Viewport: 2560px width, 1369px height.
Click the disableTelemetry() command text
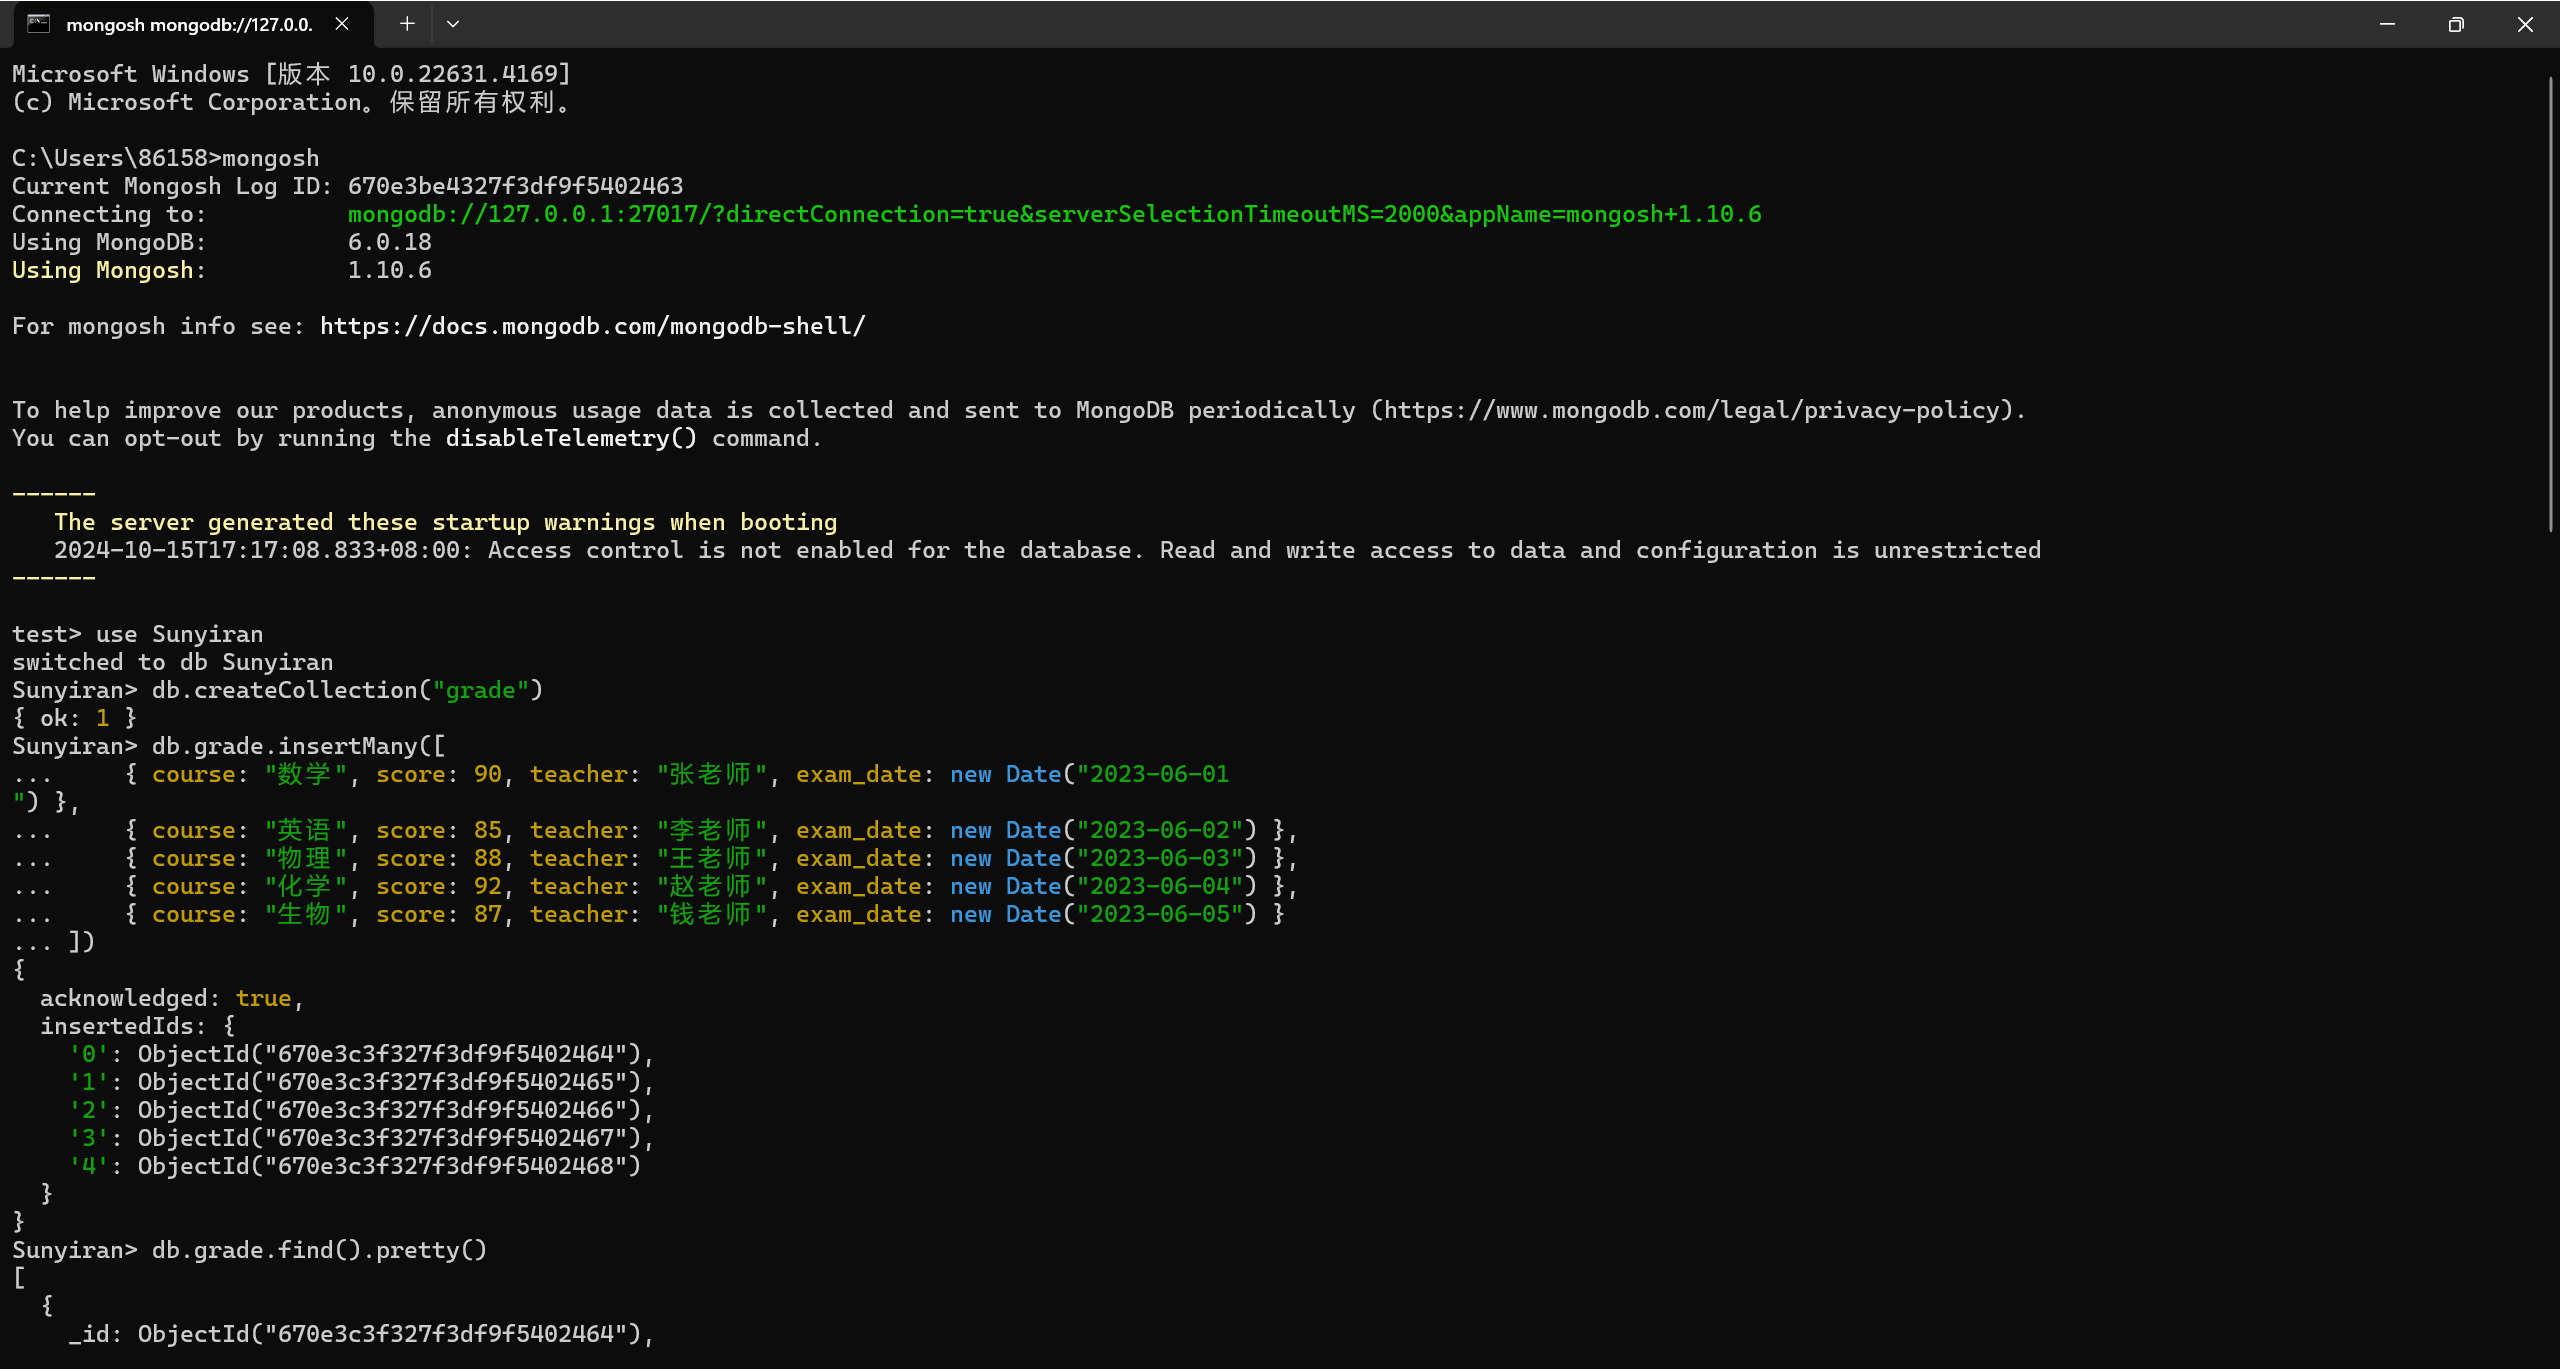click(x=571, y=439)
